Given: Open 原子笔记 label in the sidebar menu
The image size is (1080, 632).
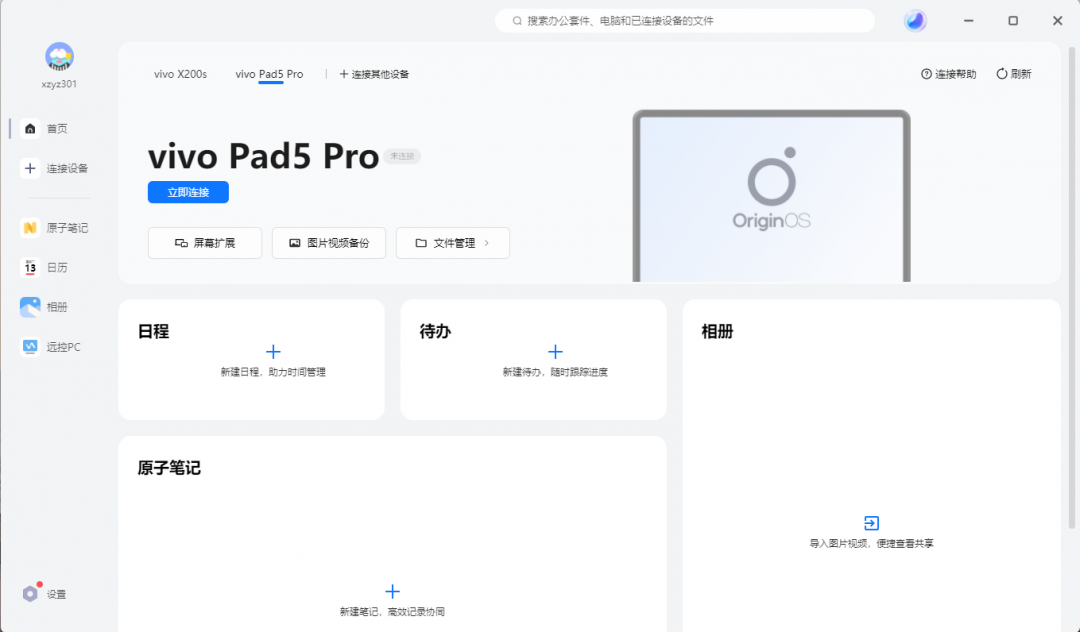Looking at the screenshot, I should 68,228.
